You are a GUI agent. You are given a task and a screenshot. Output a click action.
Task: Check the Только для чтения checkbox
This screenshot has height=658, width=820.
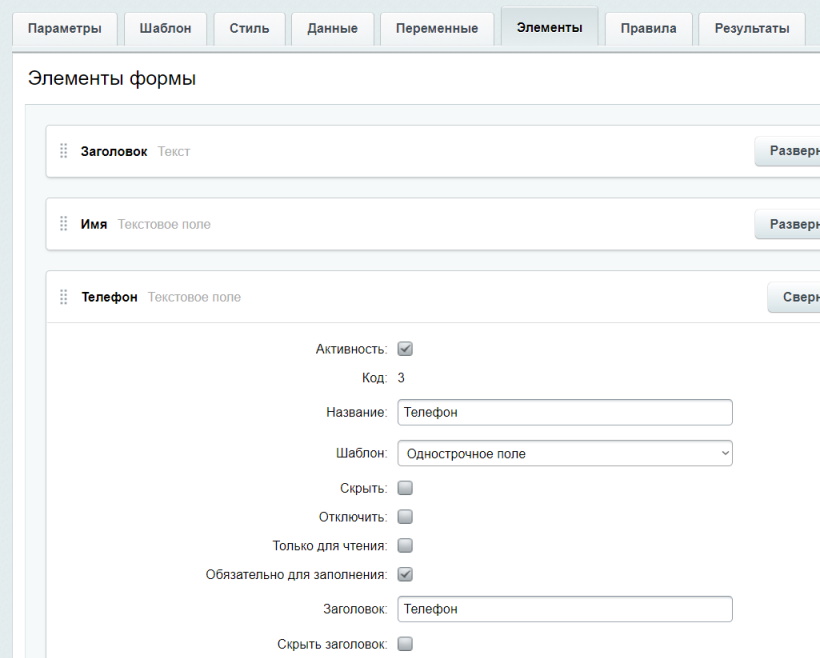[x=405, y=546]
